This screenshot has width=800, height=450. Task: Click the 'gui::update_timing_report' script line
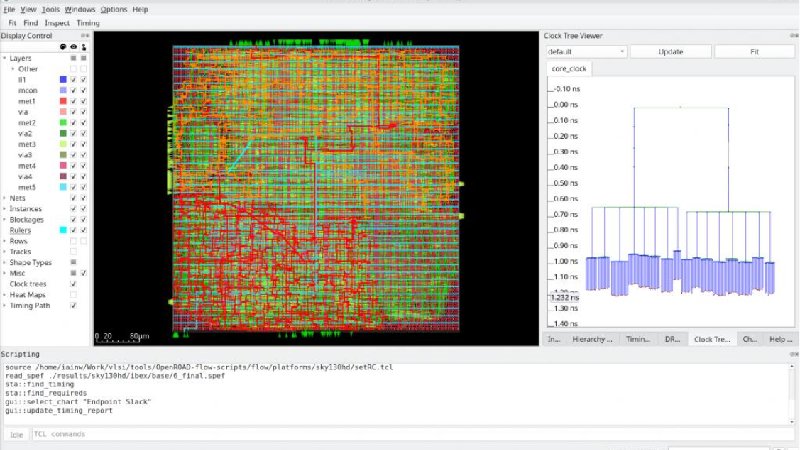pyautogui.click(x=59, y=411)
